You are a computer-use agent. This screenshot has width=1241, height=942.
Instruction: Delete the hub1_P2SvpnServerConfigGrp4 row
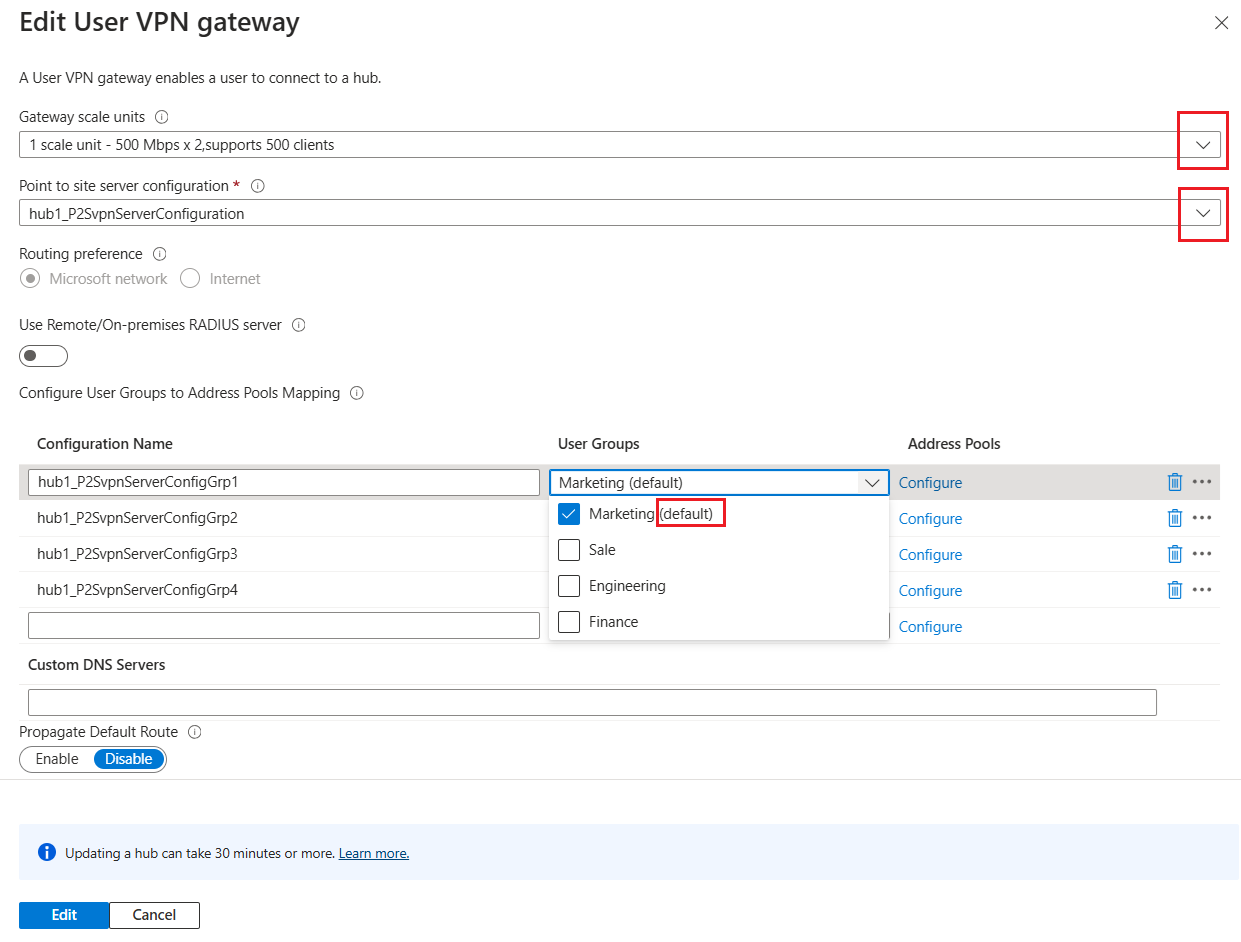[x=1175, y=589]
